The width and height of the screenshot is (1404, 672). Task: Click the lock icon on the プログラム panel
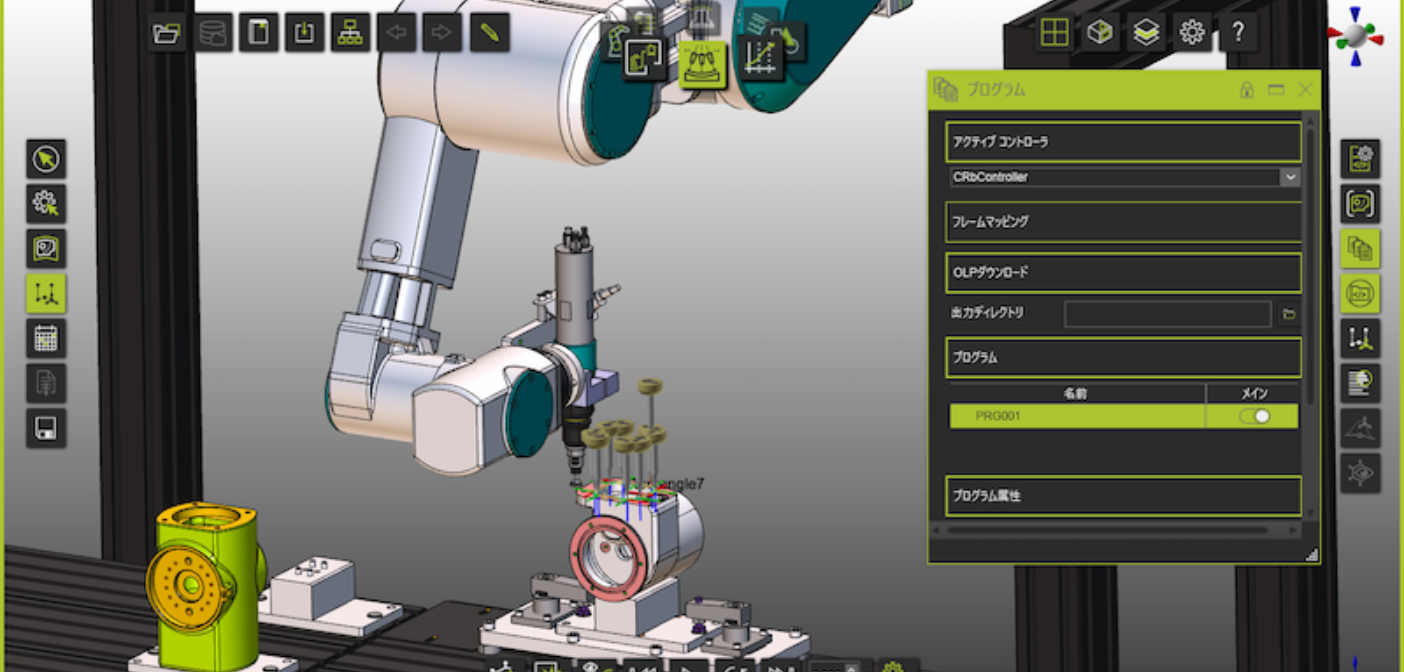coord(1246,89)
